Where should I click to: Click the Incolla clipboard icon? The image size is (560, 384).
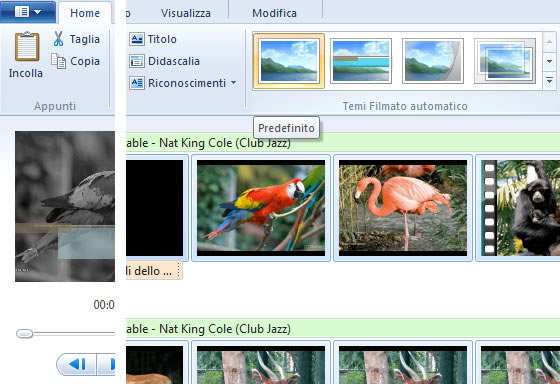tap(27, 46)
